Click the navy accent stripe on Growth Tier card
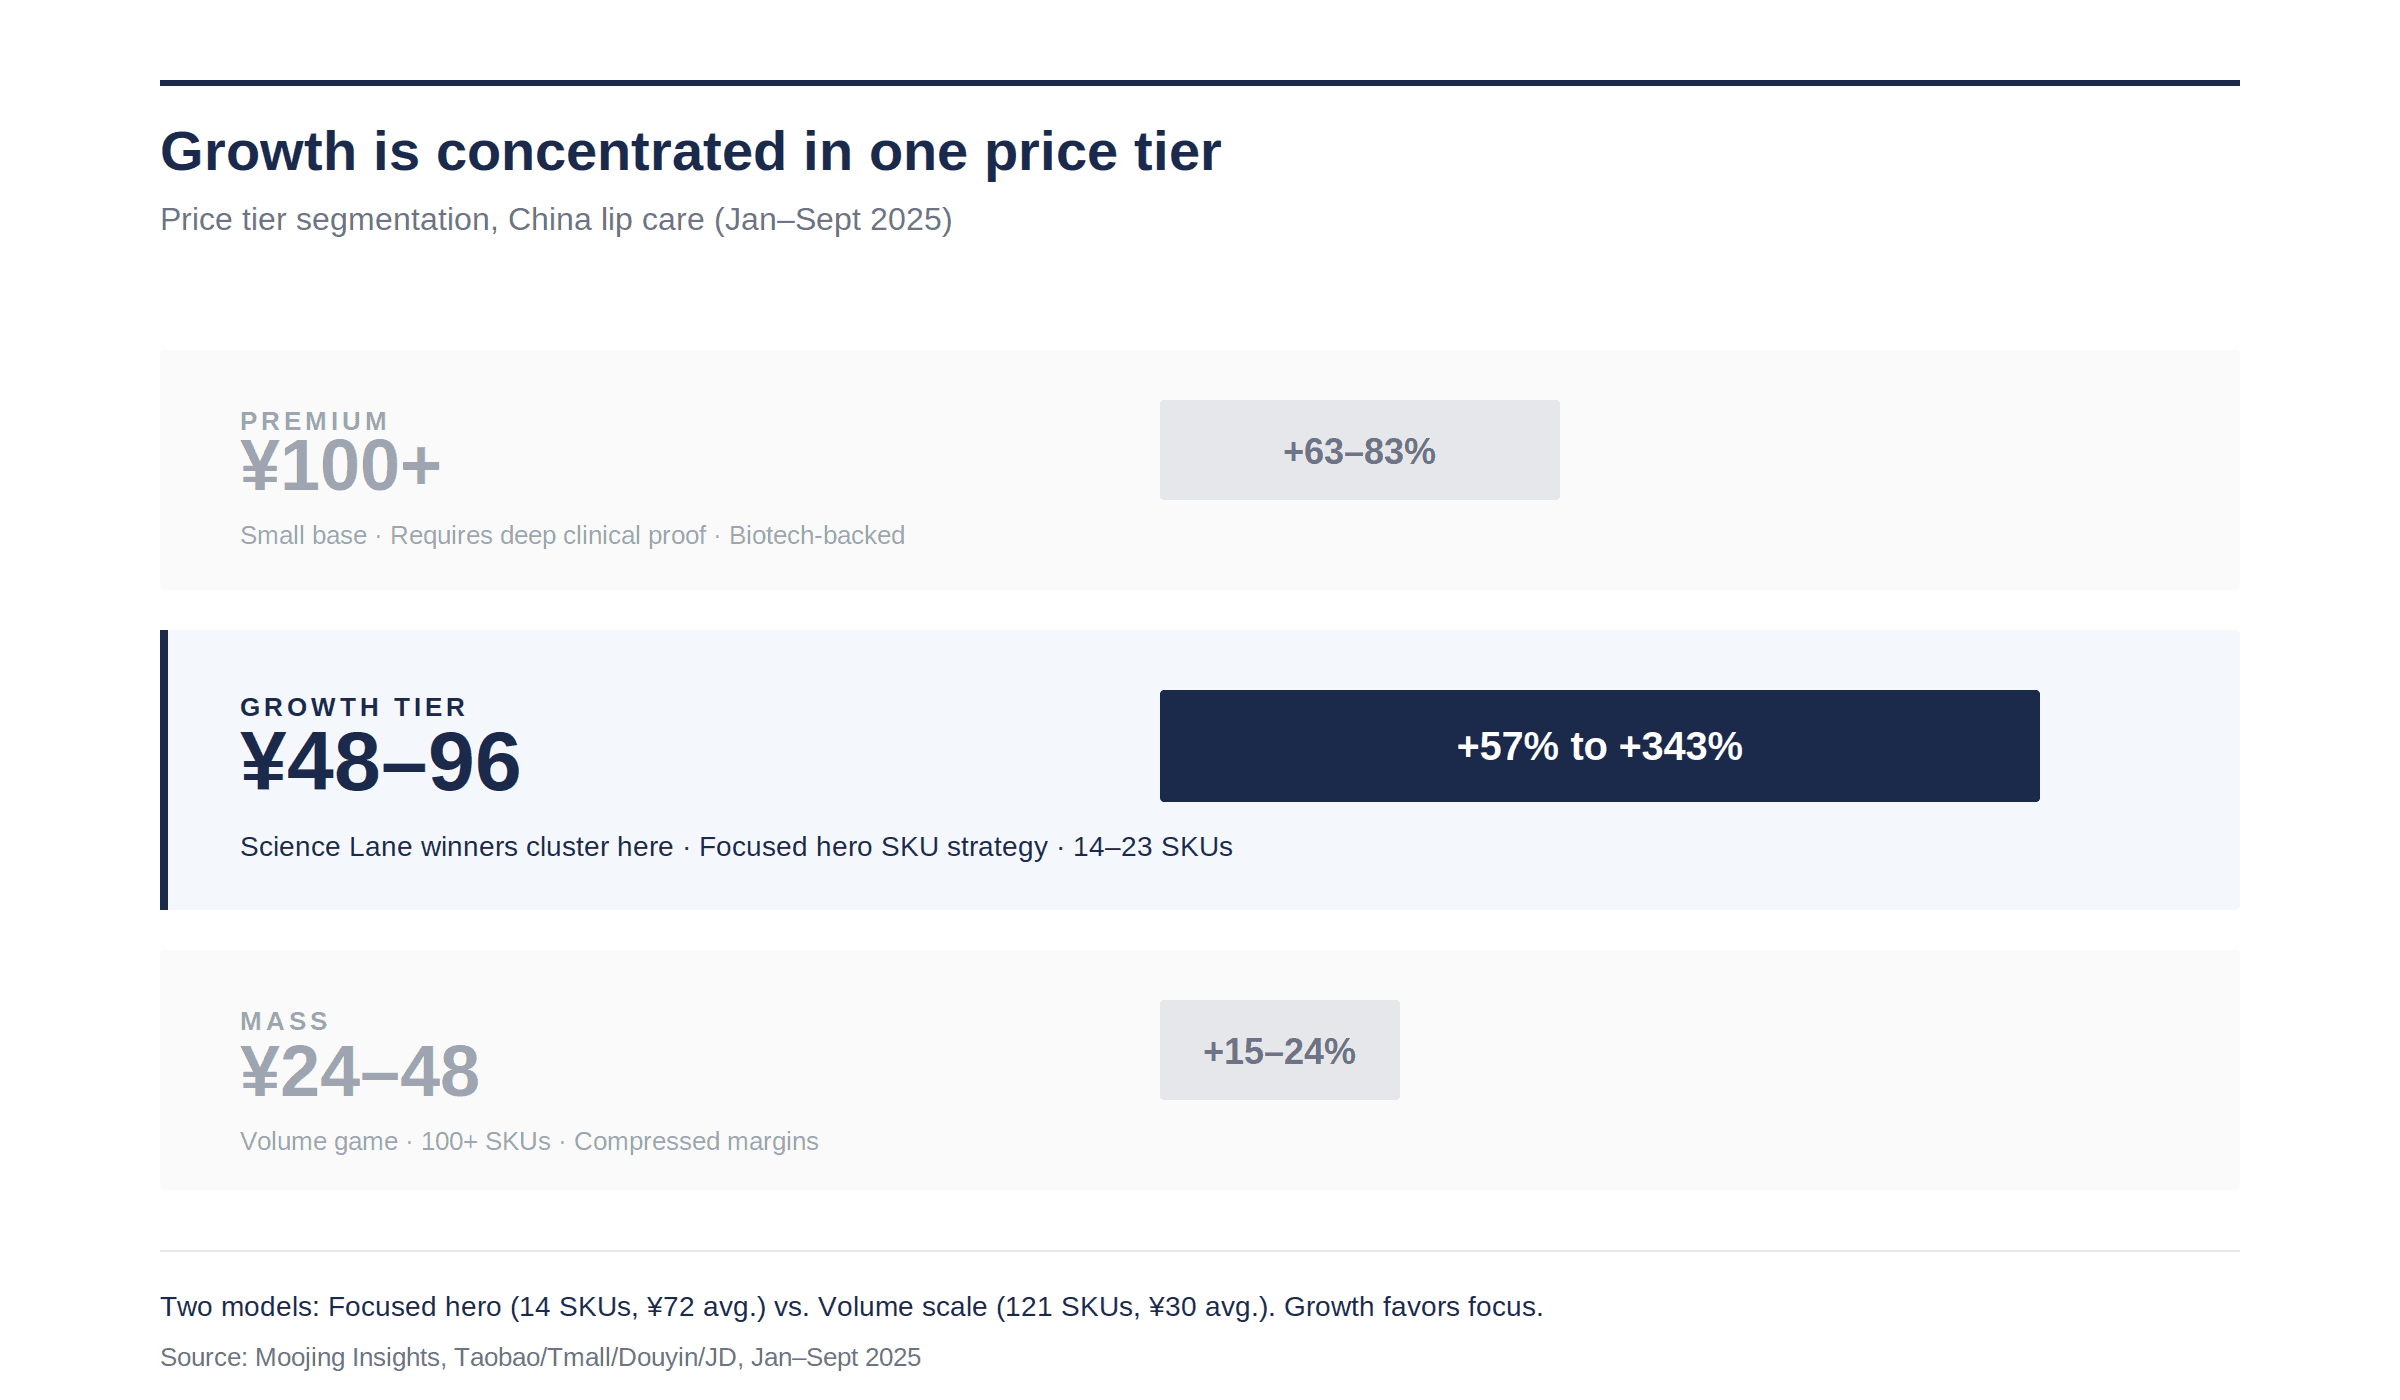The width and height of the screenshot is (2400, 1400). [164, 770]
